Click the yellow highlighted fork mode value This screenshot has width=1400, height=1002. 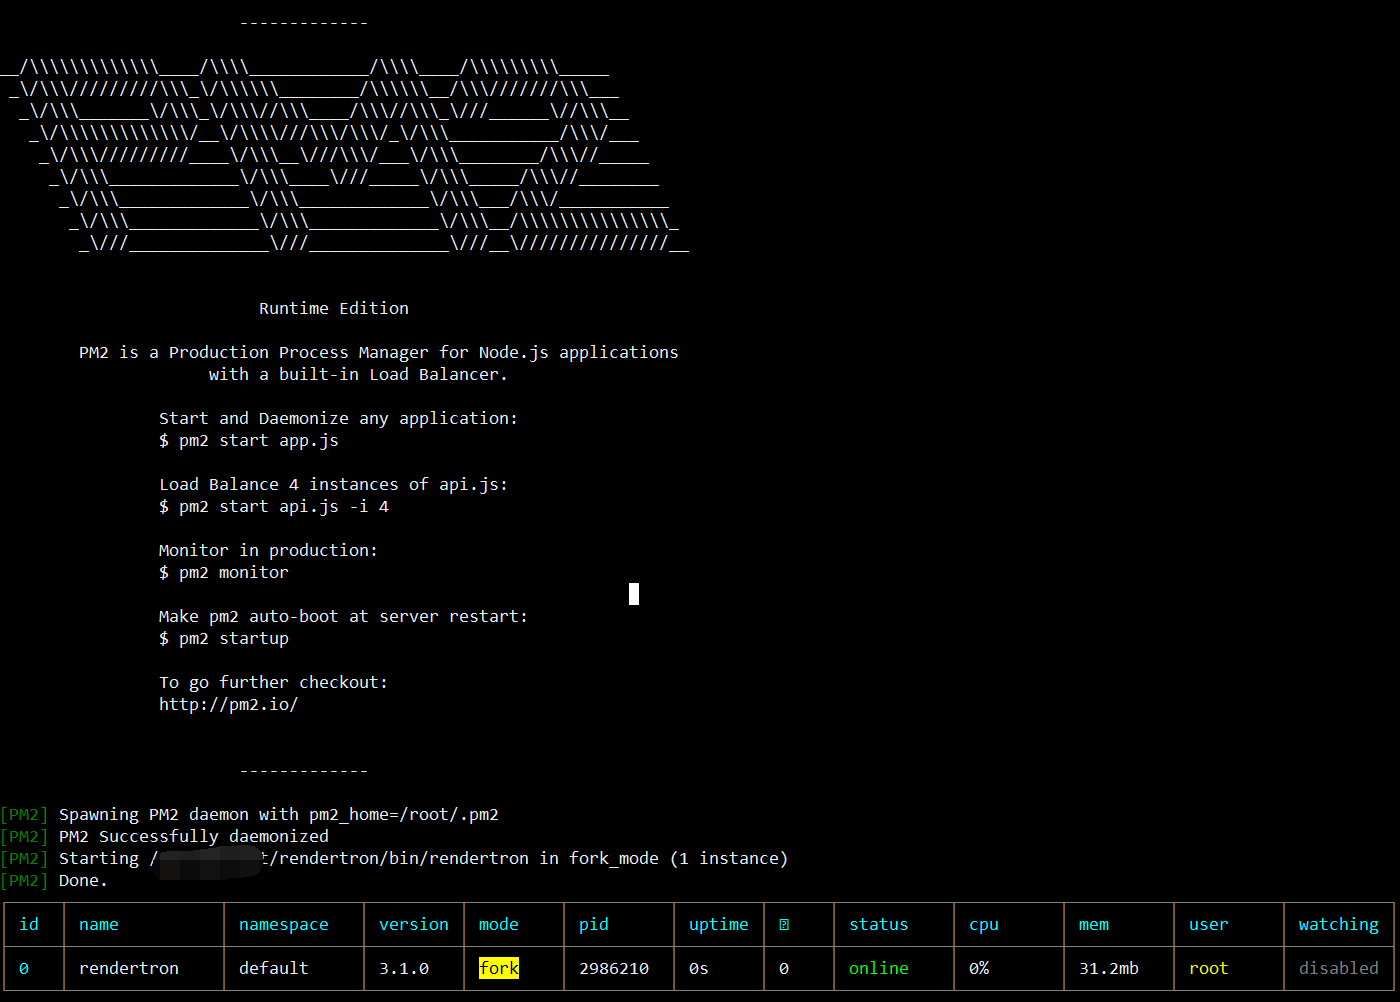(x=499, y=968)
